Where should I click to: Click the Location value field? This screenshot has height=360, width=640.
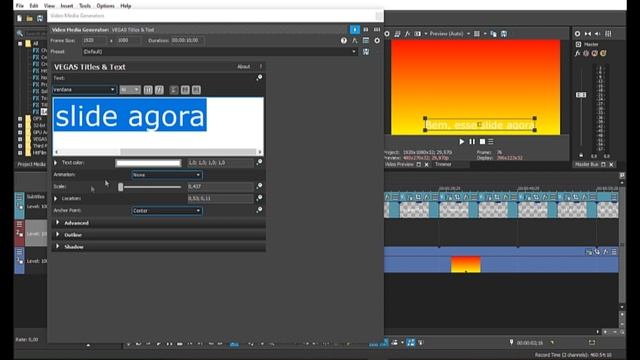(x=220, y=198)
